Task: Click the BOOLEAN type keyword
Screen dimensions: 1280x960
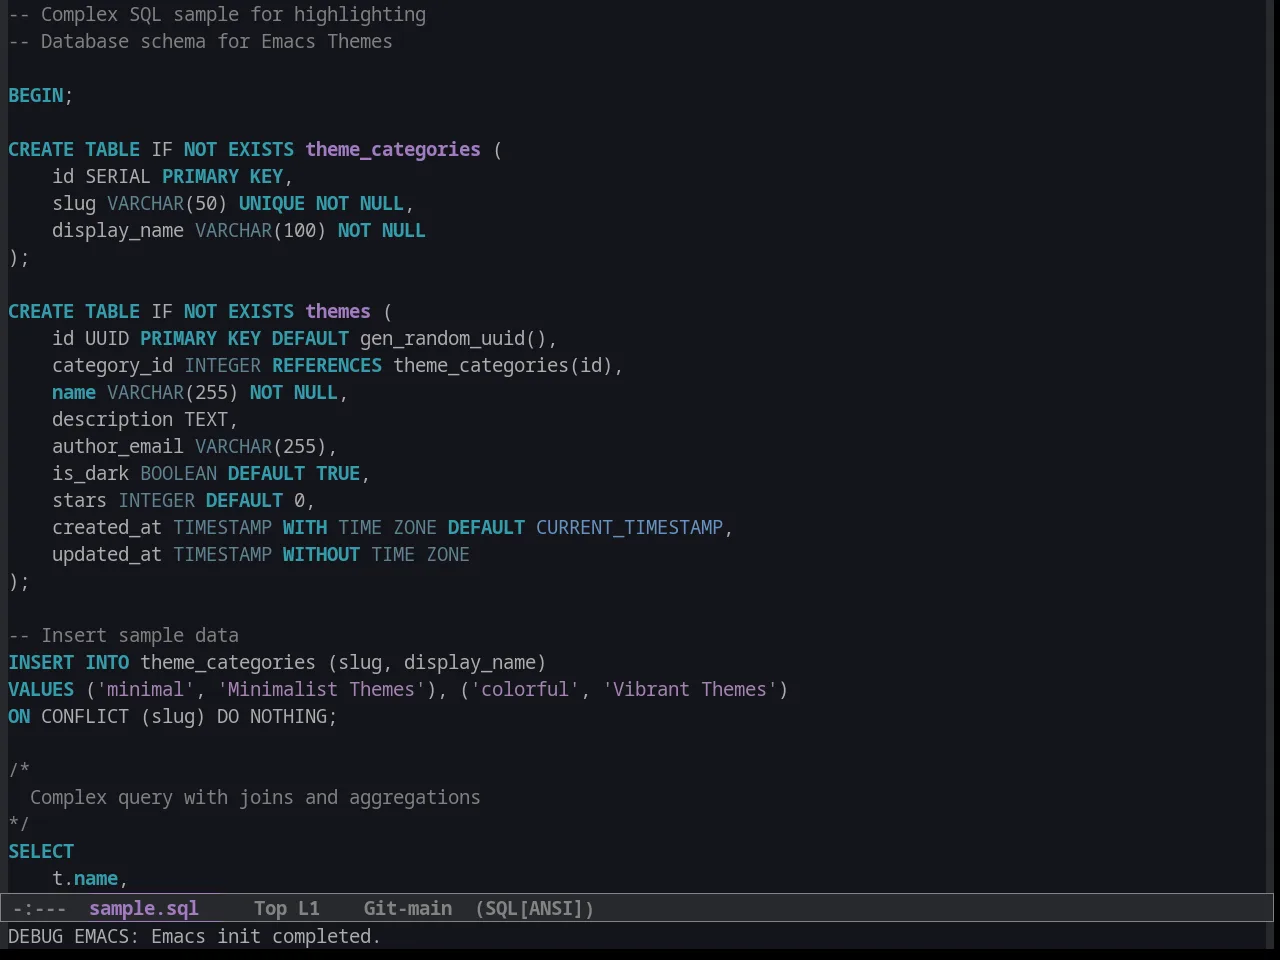Action: click(178, 473)
